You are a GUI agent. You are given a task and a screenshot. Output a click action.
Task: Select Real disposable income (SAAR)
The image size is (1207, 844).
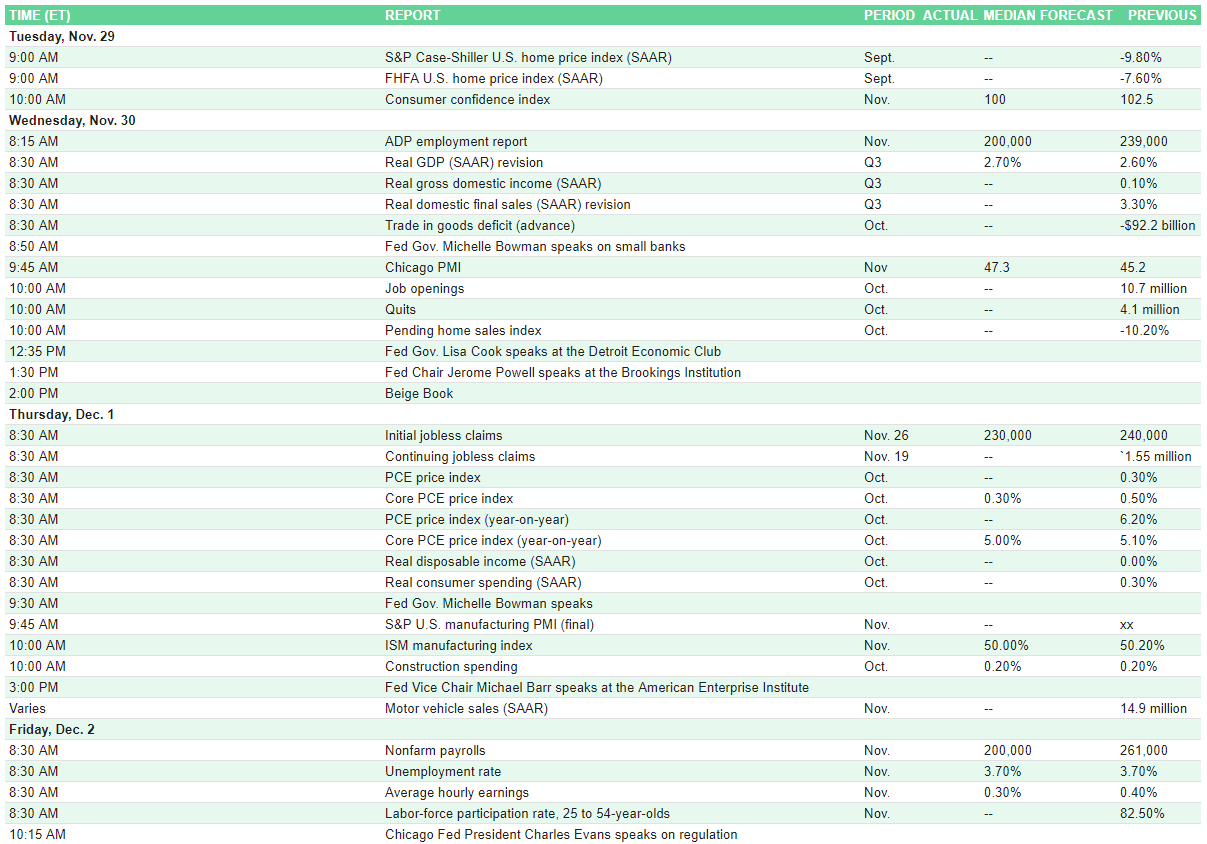(x=481, y=561)
